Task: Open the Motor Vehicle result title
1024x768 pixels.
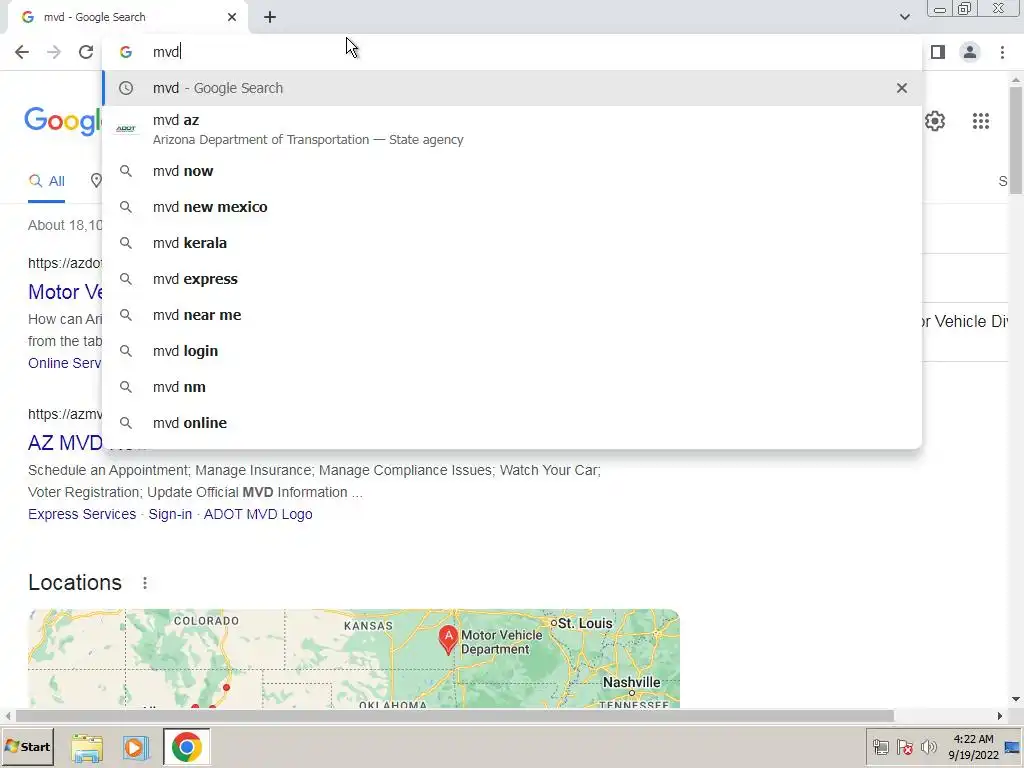Action: [65, 292]
